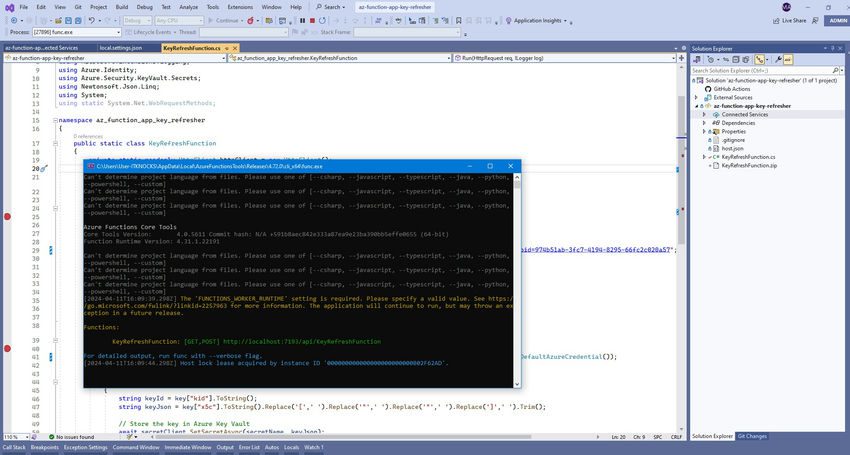This screenshot has height=455, width=850.
Task: Click the Continue debug button
Action: point(223,21)
